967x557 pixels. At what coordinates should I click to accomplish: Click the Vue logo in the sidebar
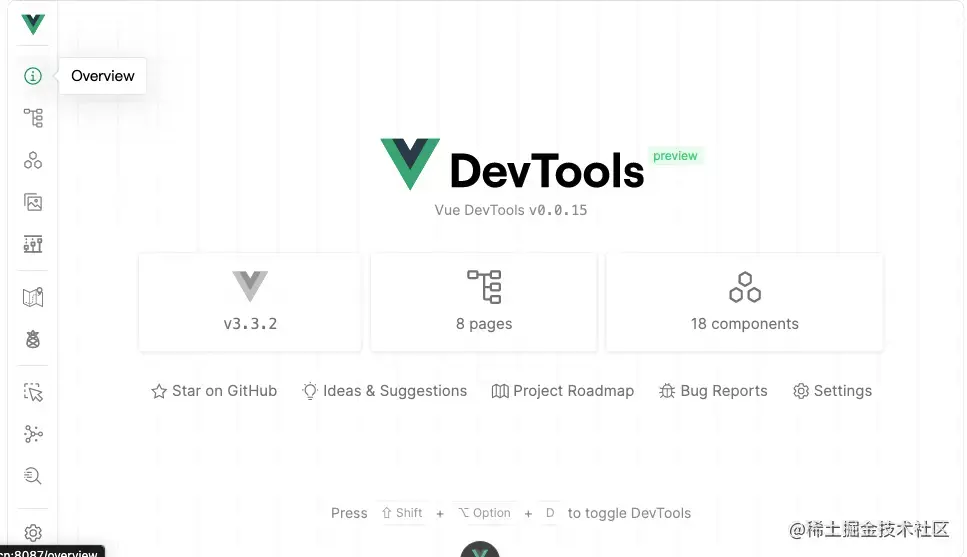point(33,24)
